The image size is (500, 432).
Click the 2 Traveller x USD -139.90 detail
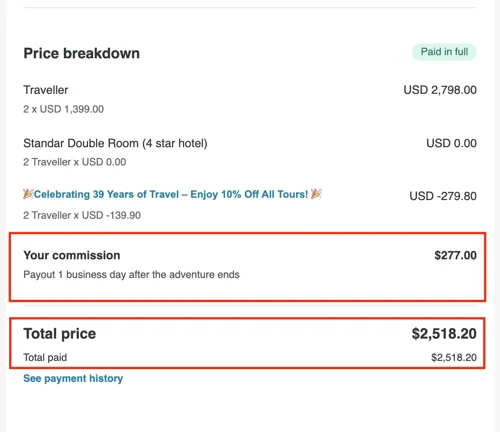tap(82, 215)
